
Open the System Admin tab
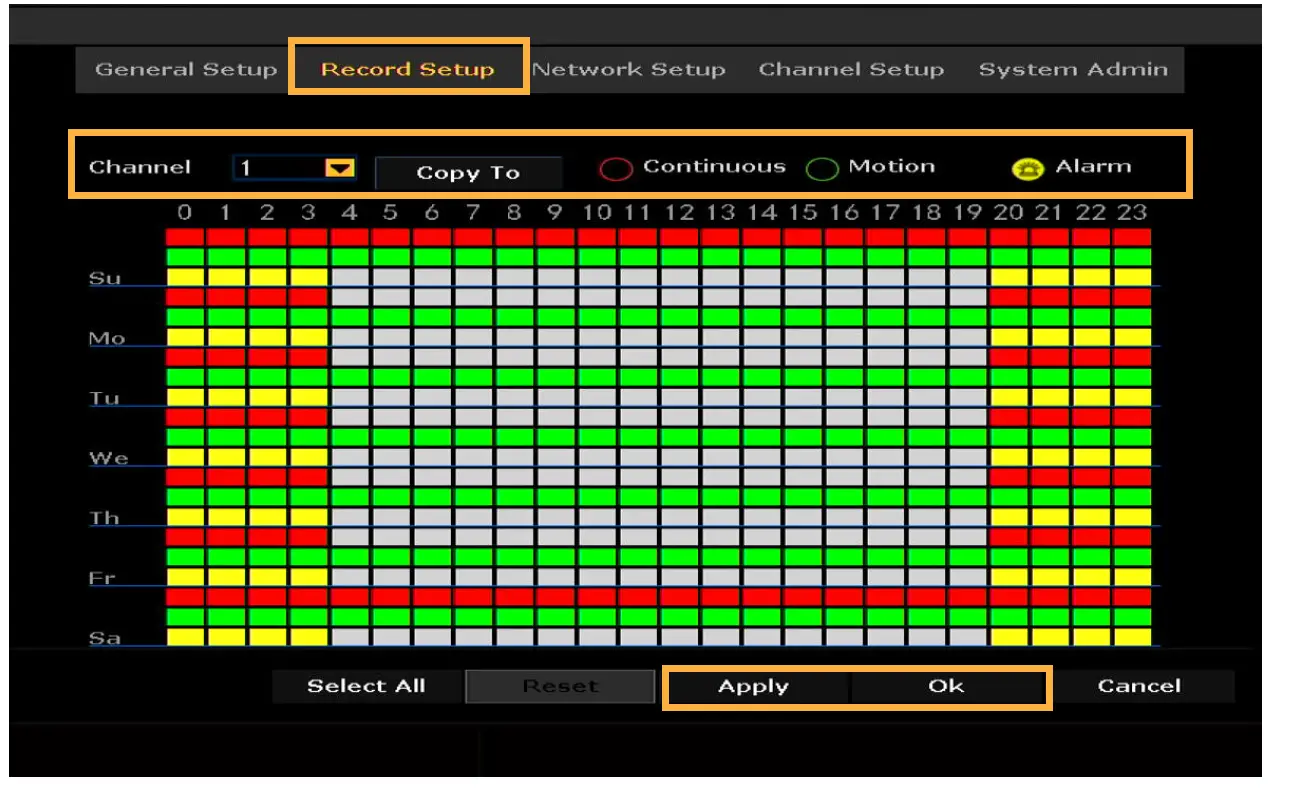(x=1072, y=70)
